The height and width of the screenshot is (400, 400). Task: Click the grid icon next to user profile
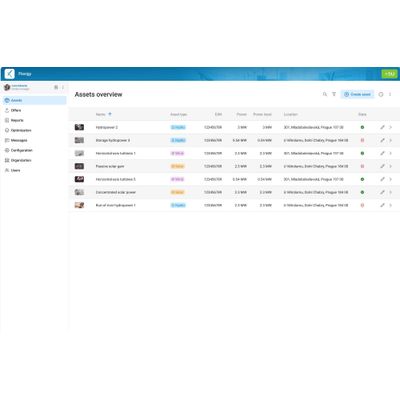[x=56, y=87]
